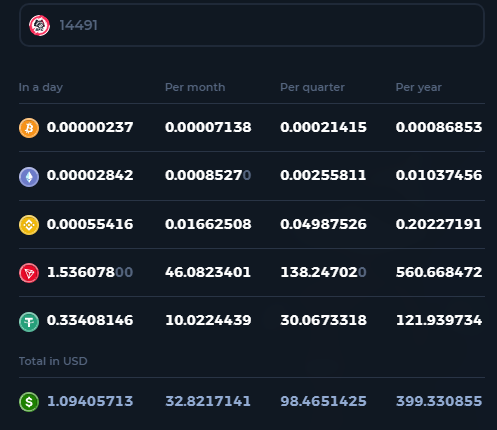The height and width of the screenshot is (430, 497).
Task: Click the green dollar USD icon
Action: pos(29,402)
